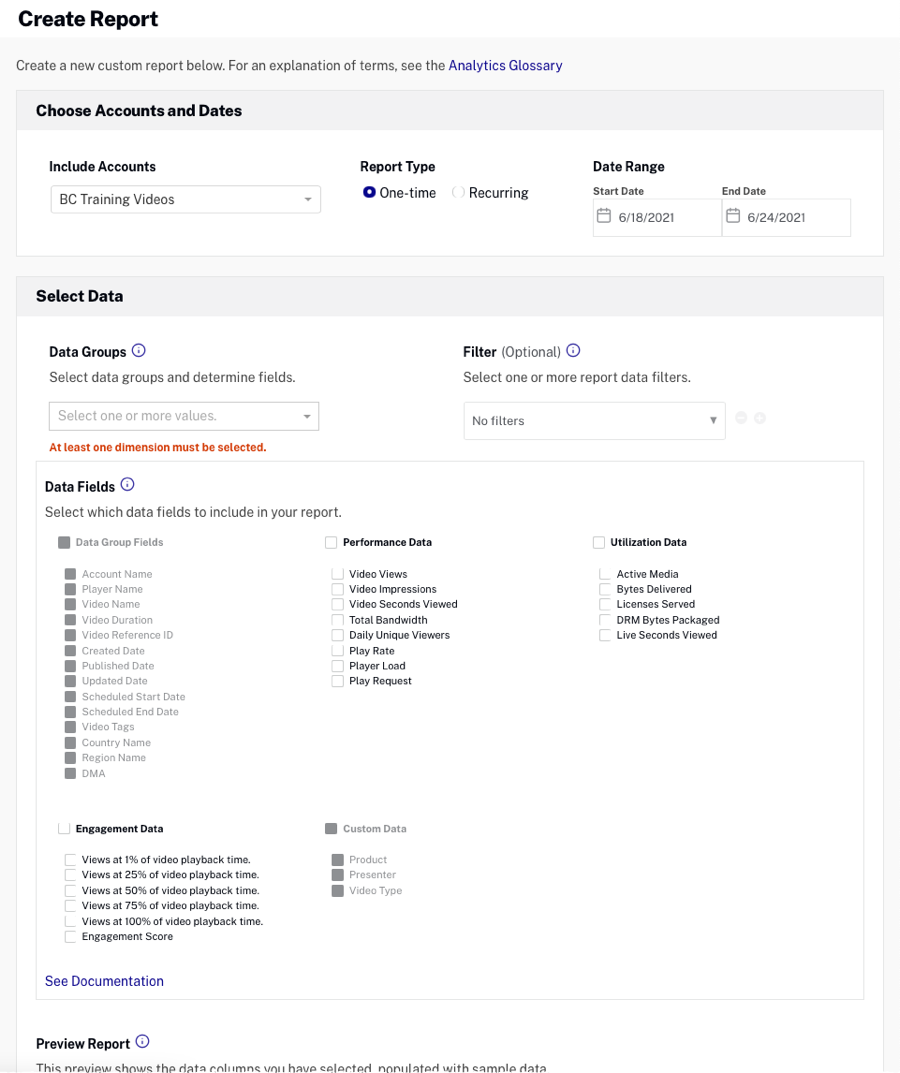
Task: Open the Data Fields info tooltip
Action: 126,483
